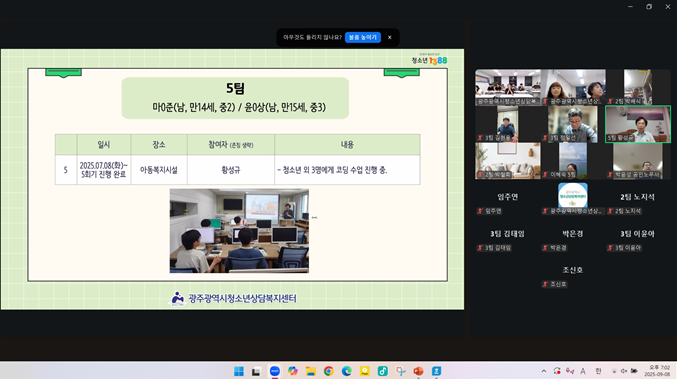Viewport: 678px width, 379px height.
Task: Select the 2팀 노지석 participant tile
Action: (637, 203)
